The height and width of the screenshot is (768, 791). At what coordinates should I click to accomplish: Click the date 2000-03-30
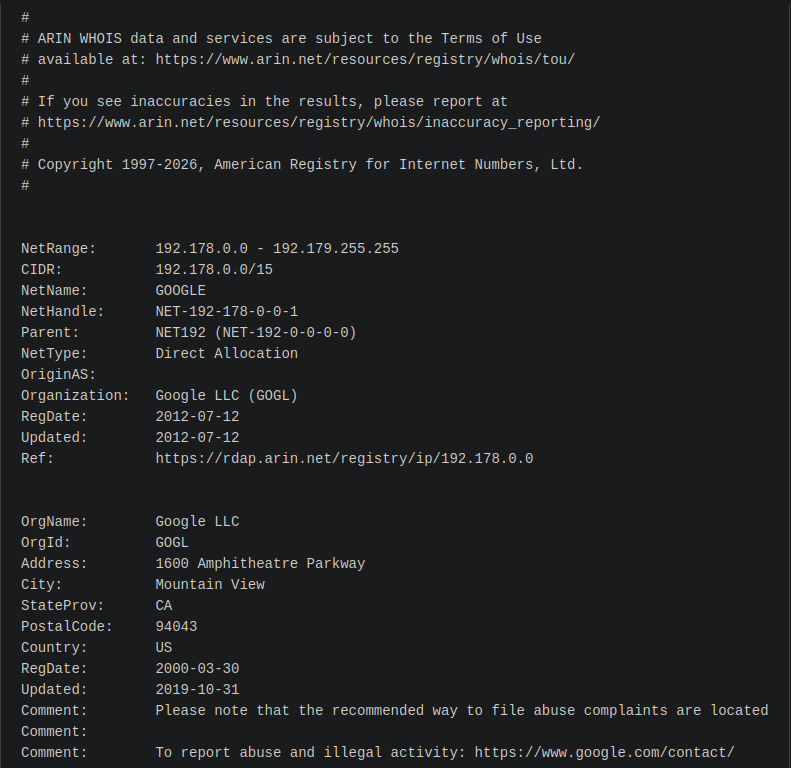(197, 668)
